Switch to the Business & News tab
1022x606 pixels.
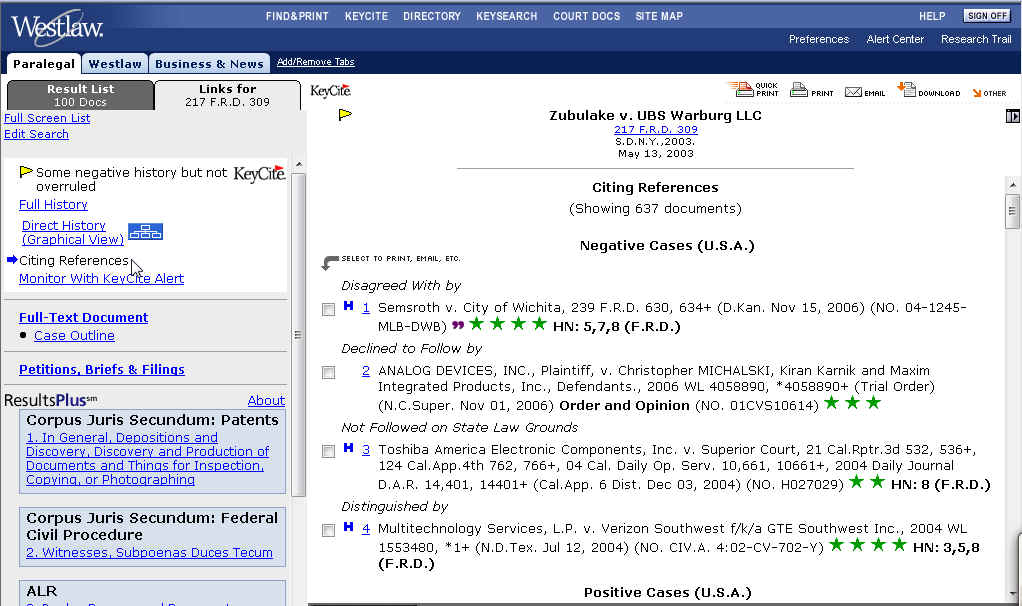point(209,64)
